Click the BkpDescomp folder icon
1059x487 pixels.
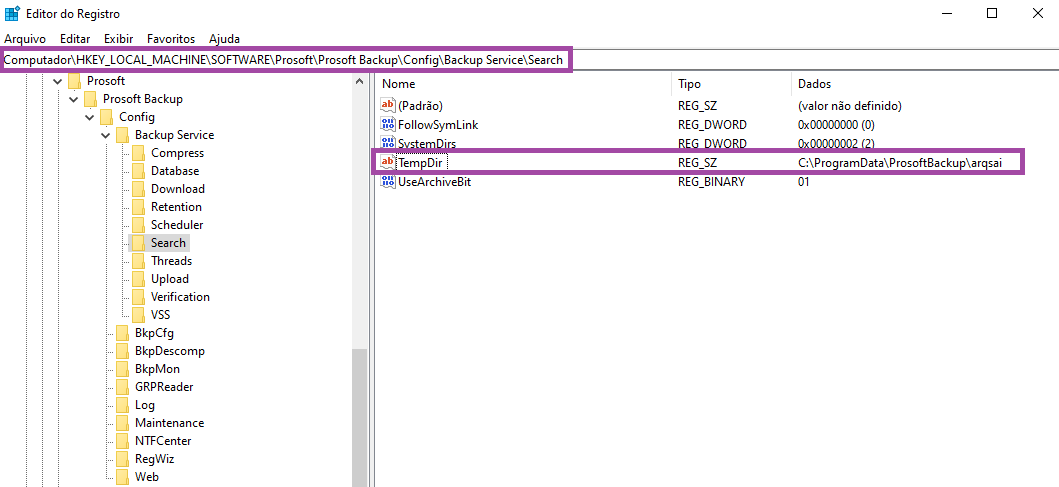click(x=122, y=351)
